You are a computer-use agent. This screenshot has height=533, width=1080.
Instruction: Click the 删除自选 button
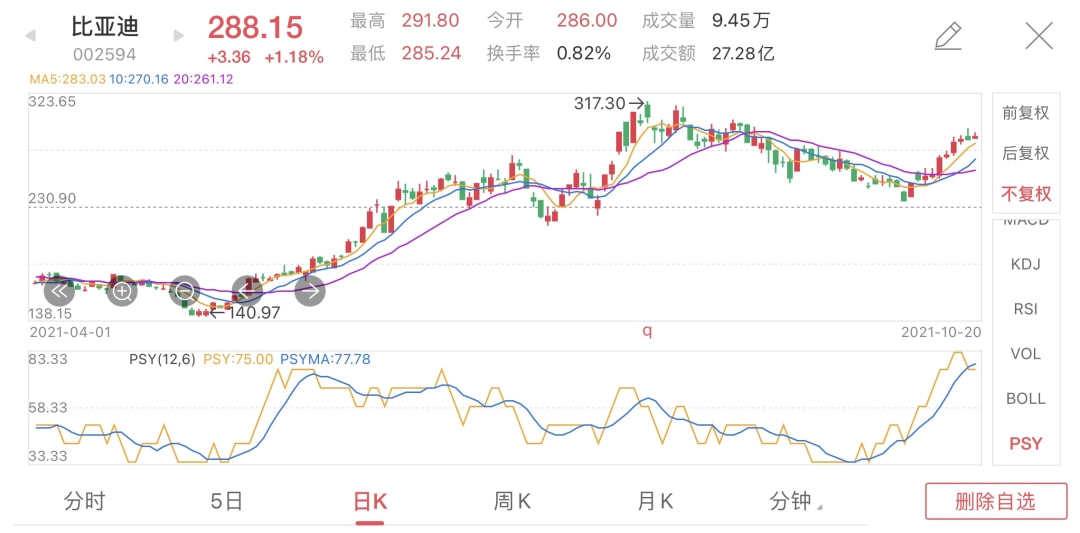995,501
